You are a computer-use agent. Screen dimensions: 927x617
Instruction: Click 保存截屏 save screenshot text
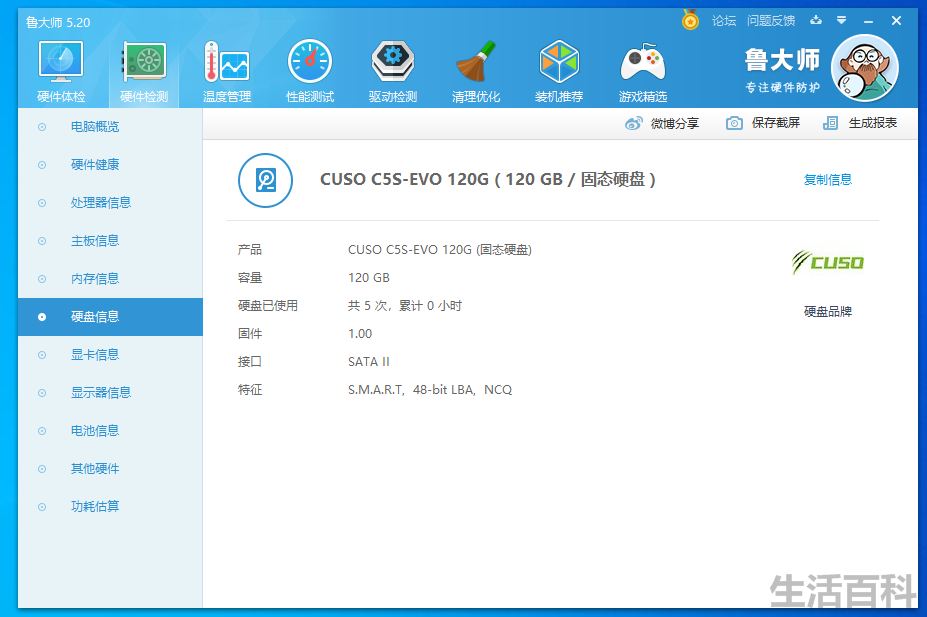point(776,123)
